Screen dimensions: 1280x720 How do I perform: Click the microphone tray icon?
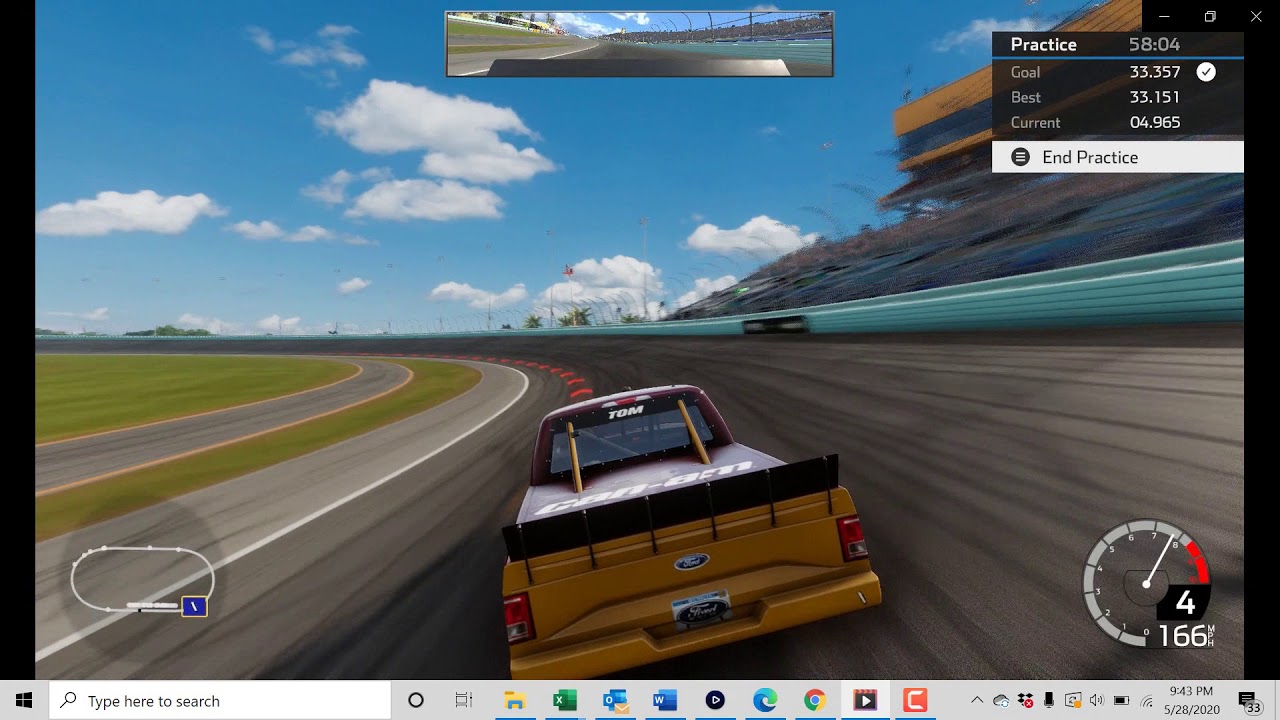point(1049,701)
